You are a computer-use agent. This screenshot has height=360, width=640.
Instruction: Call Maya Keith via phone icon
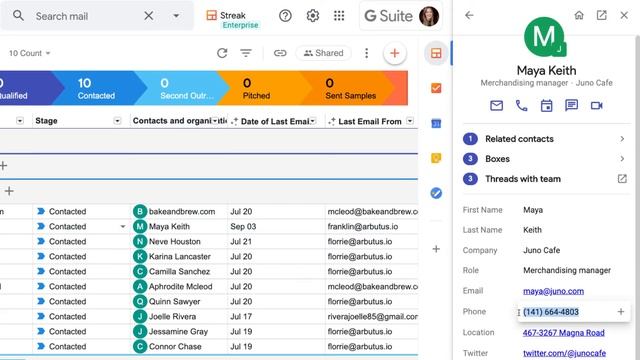coord(521,106)
